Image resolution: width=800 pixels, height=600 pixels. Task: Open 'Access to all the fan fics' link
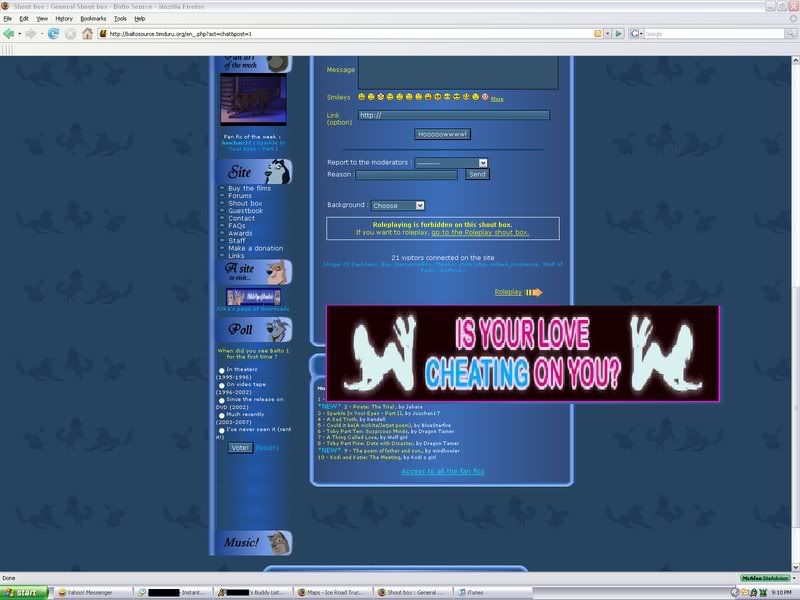pos(443,471)
